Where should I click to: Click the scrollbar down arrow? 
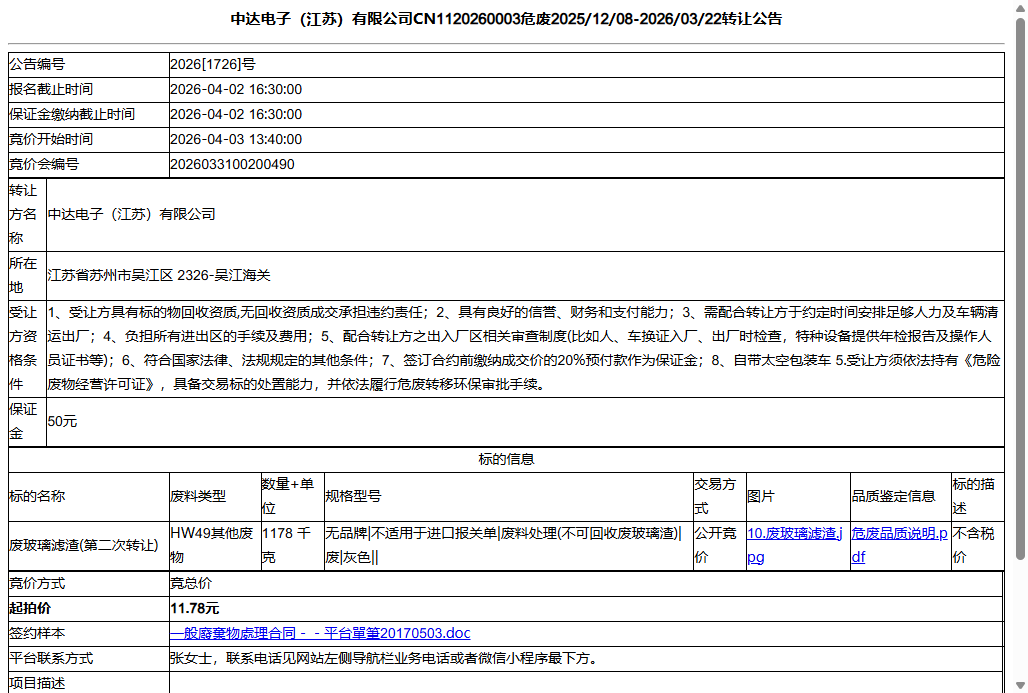click(1021, 685)
